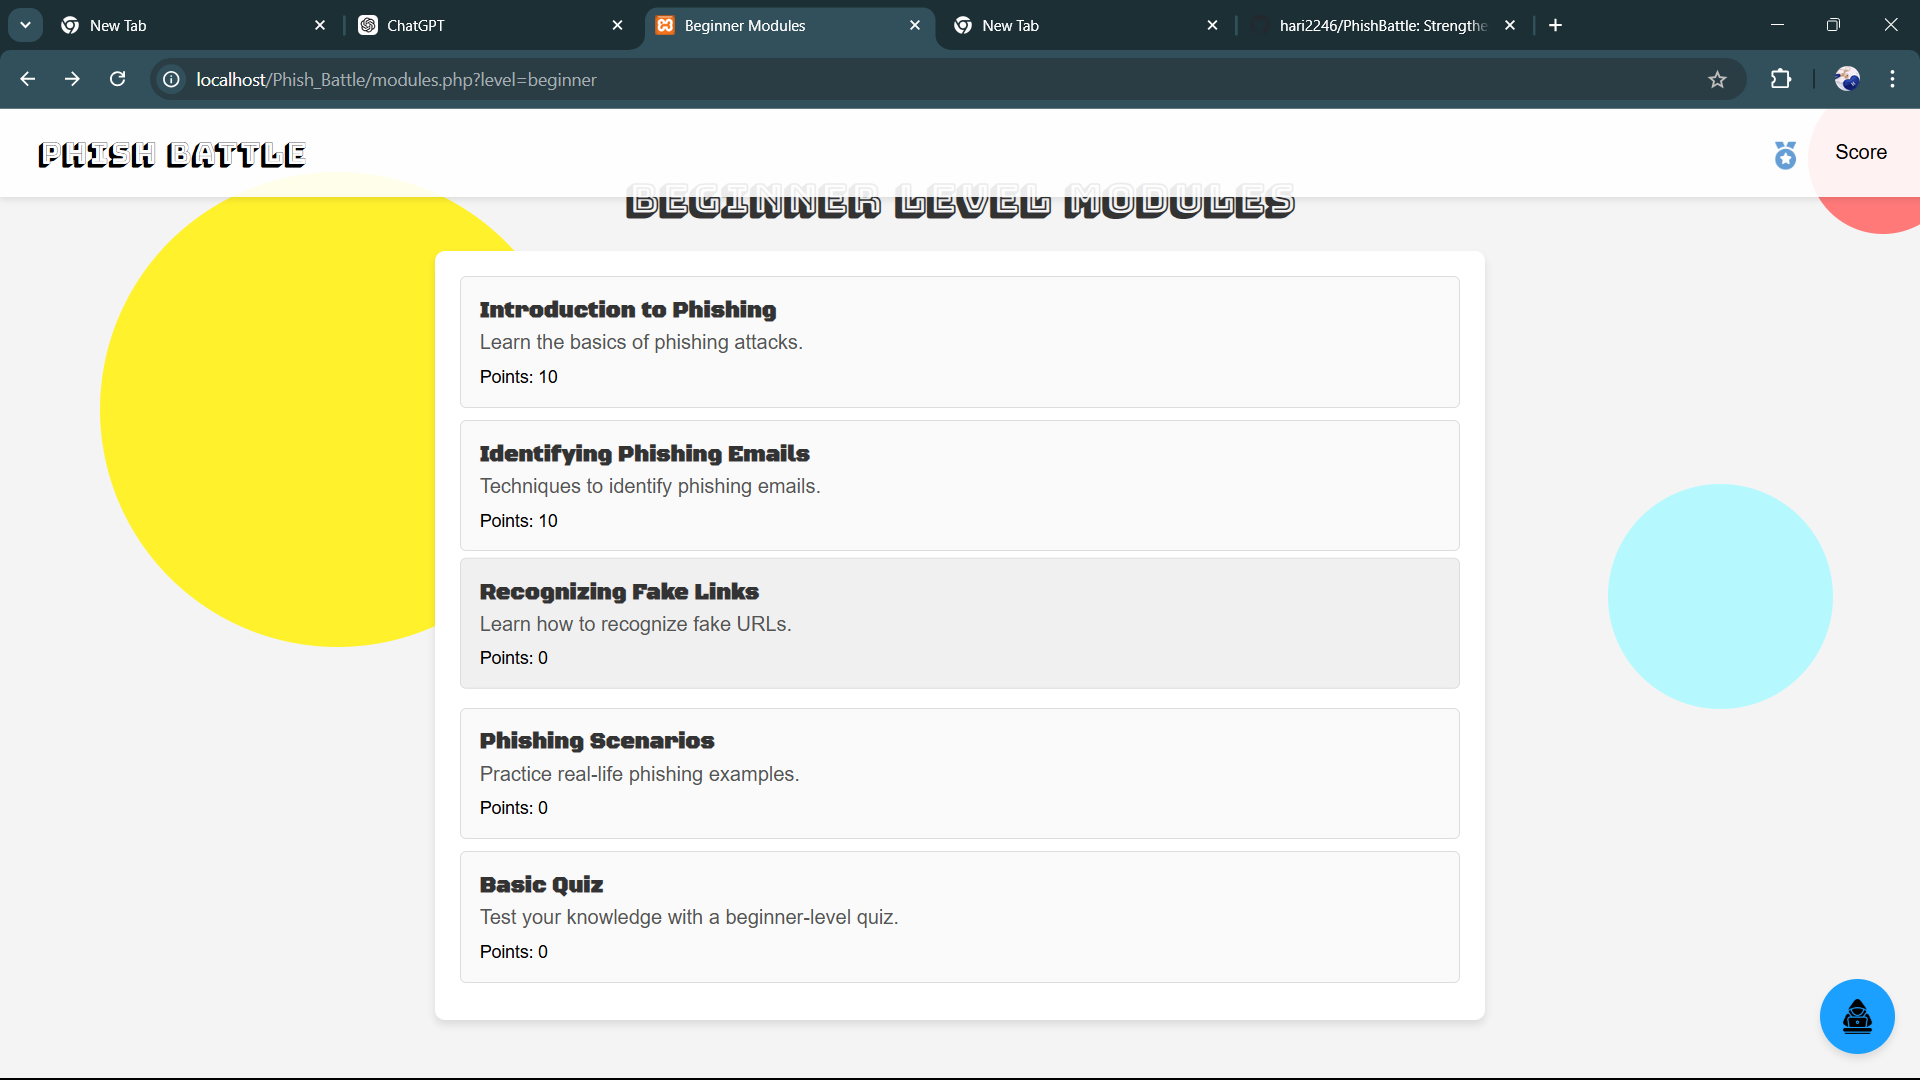Open the Score link in header
Viewport: 1920px width, 1080px height.
coord(1860,153)
